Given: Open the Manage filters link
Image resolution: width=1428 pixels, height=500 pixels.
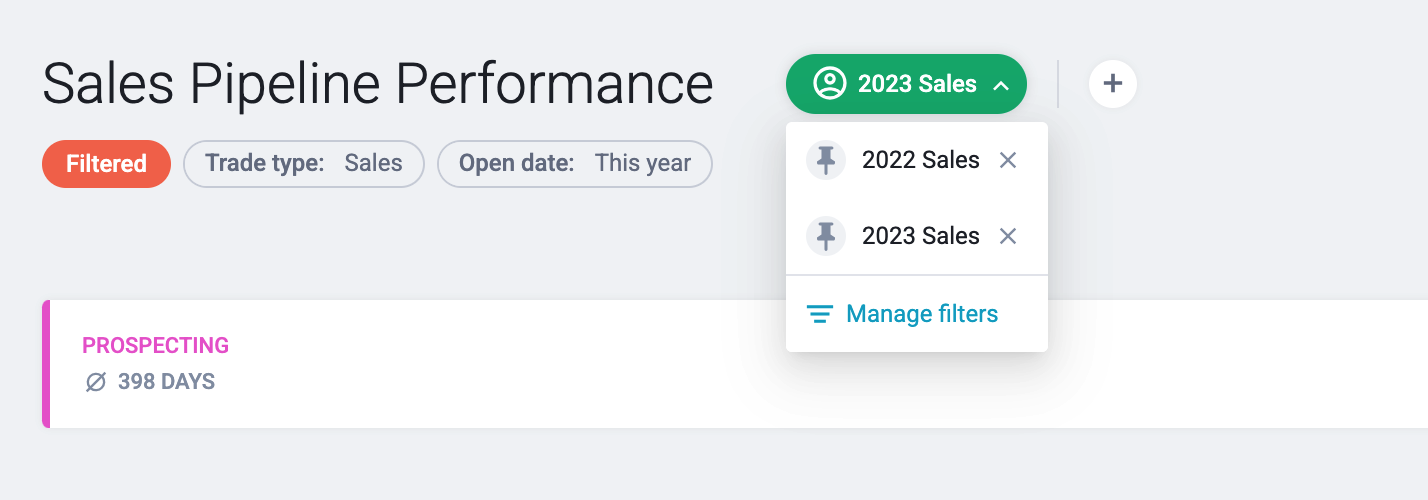Looking at the screenshot, I should pyautogui.click(x=922, y=314).
